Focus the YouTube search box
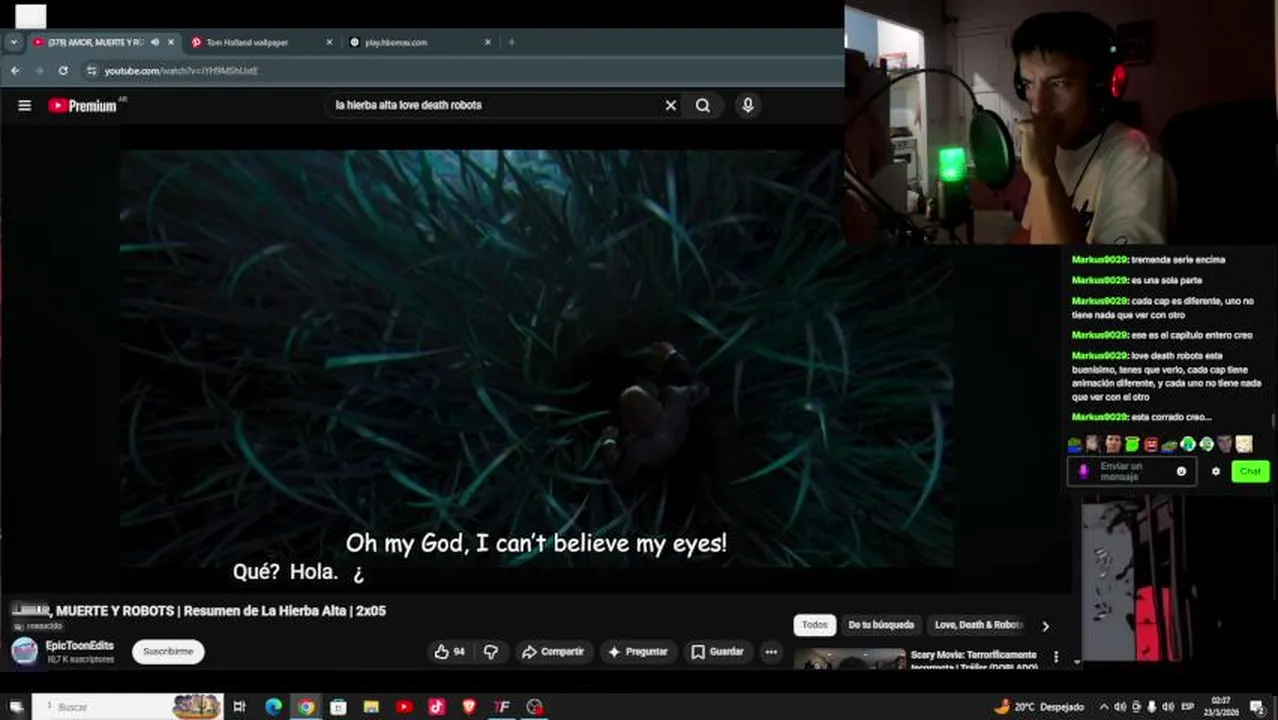The height and width of the screenshot is (720, 1278). [495, 105]
